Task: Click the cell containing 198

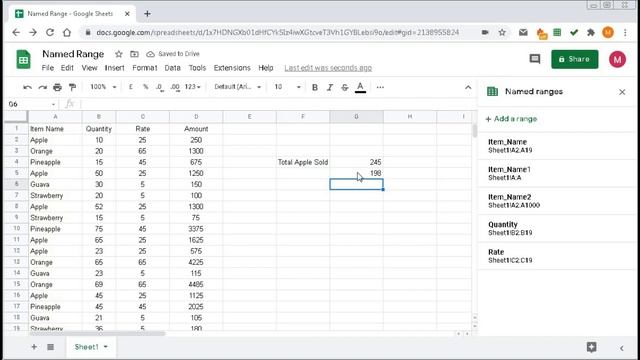Action: point(356,173)
